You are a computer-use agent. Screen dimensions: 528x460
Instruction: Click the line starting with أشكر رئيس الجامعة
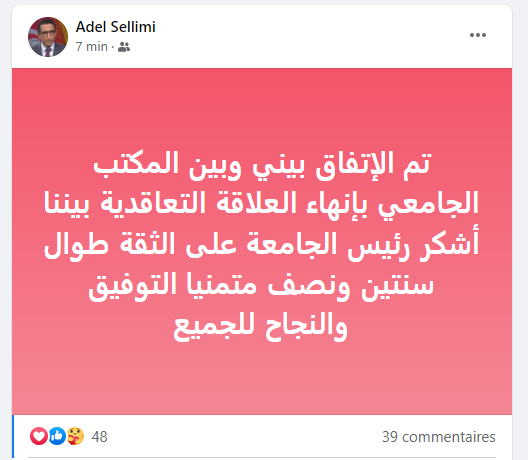(x=261, y=244)
